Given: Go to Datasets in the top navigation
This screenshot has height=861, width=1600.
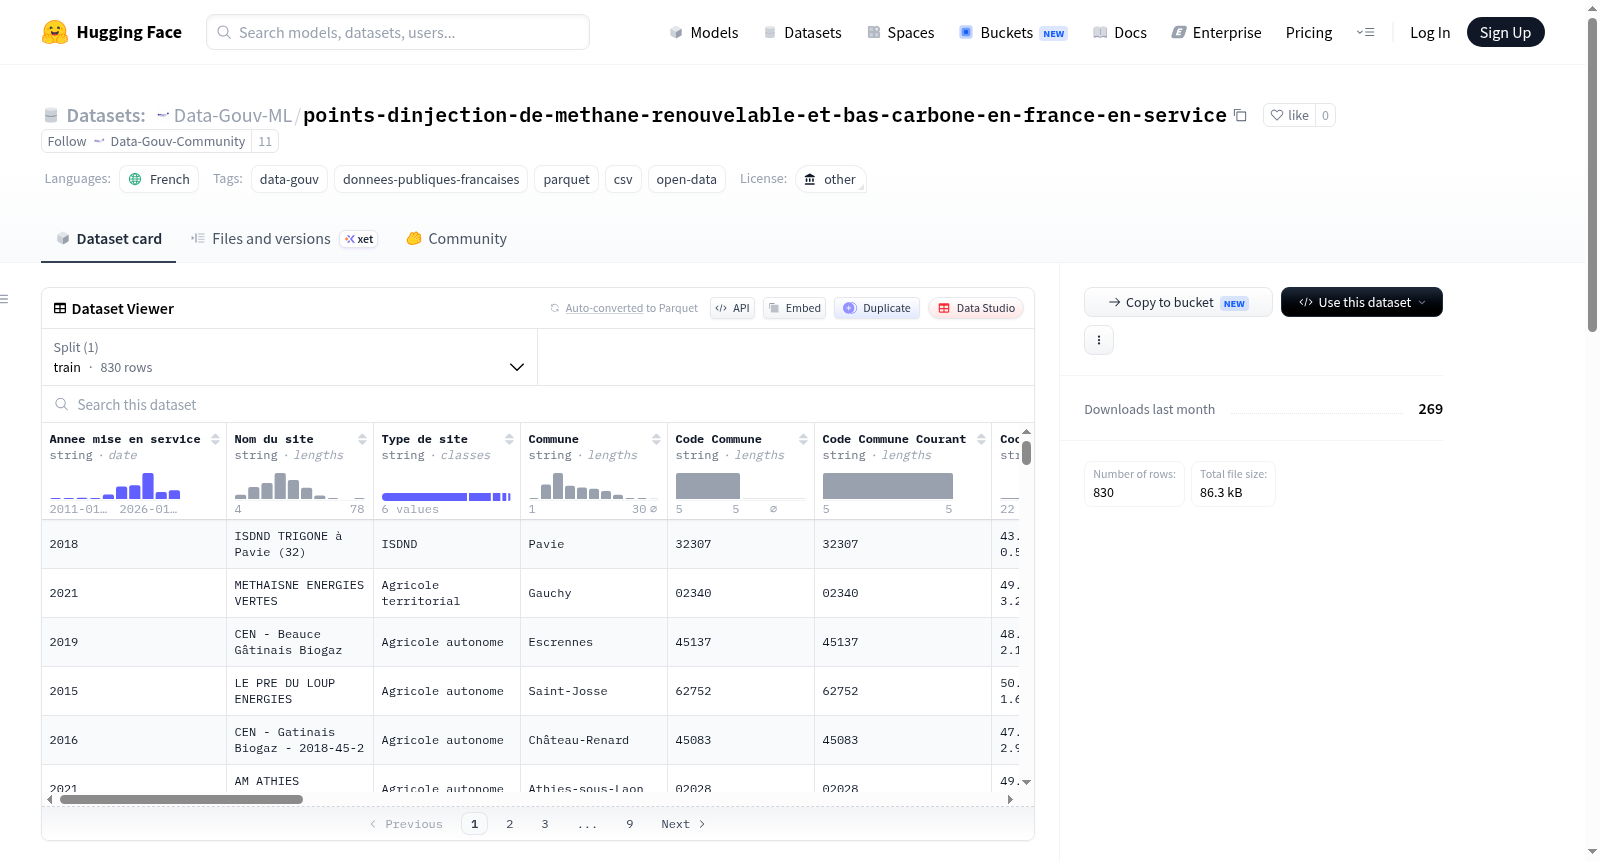Looking at the screenshot, I should tap(802, 32).
